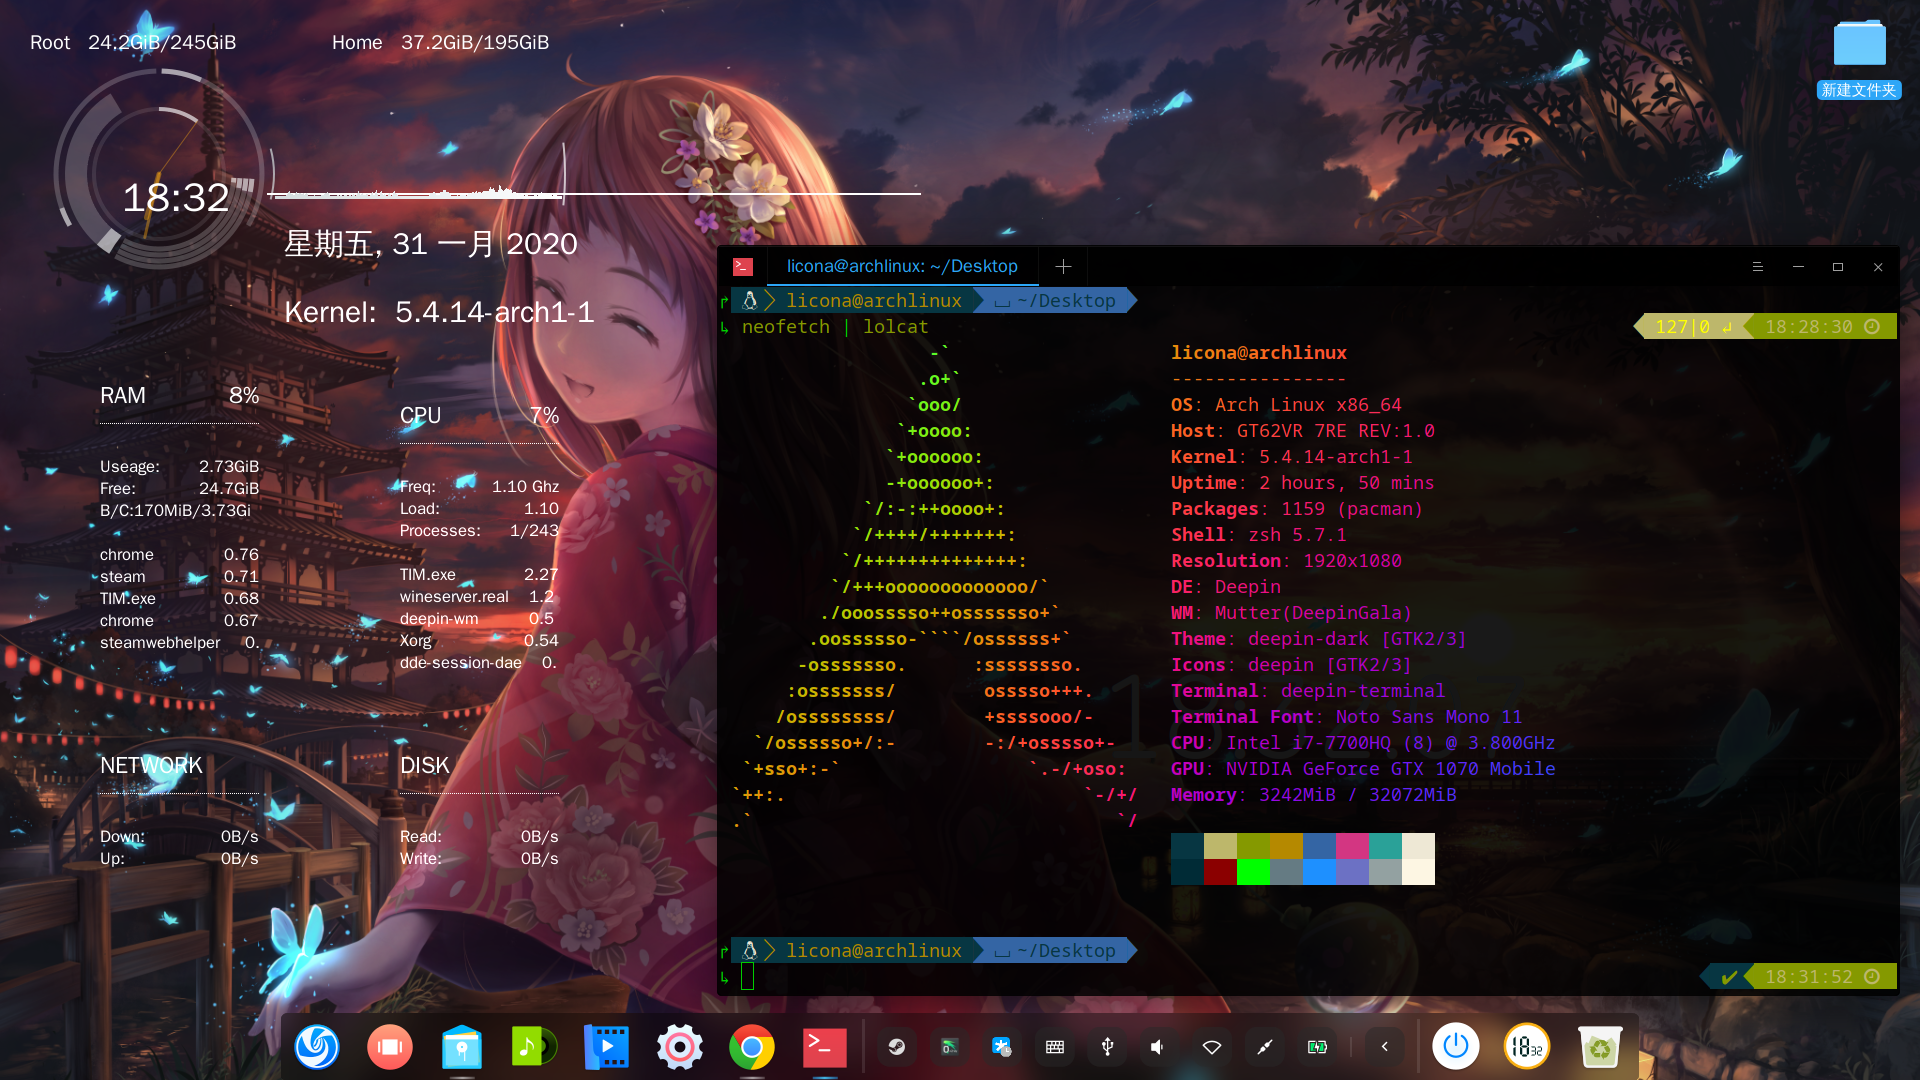Open the Deepin app store icon
The width and height of the screenshot is (1920, 1080).
click(x=462, y=1047)
